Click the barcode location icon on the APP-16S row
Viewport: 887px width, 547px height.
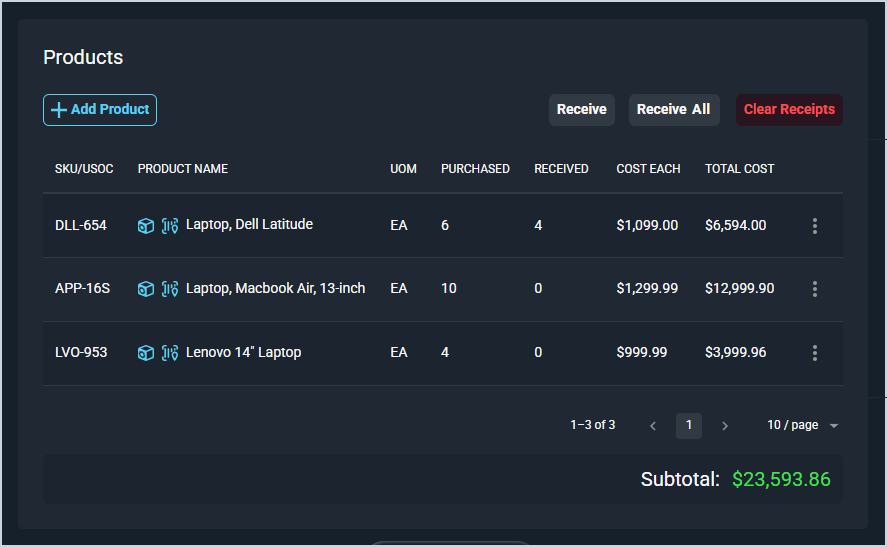pyautogui.click(x=170, y=289)
